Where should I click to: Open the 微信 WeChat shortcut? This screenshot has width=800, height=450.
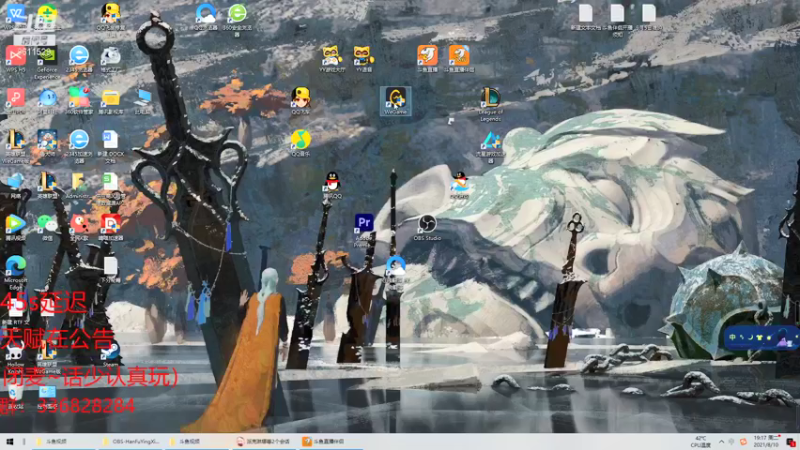pyautogui.click(x=47, y=228)
